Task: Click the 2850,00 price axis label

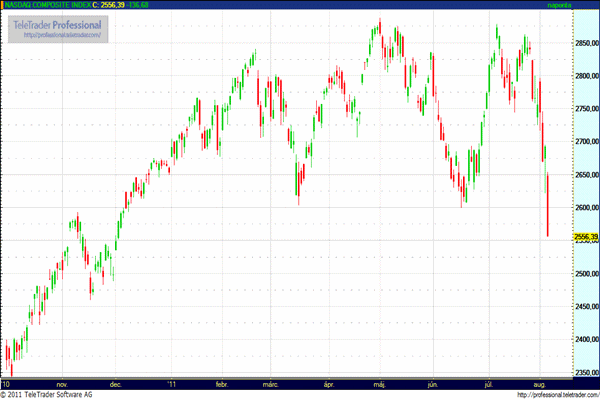Action: click(x=584, y=44)
